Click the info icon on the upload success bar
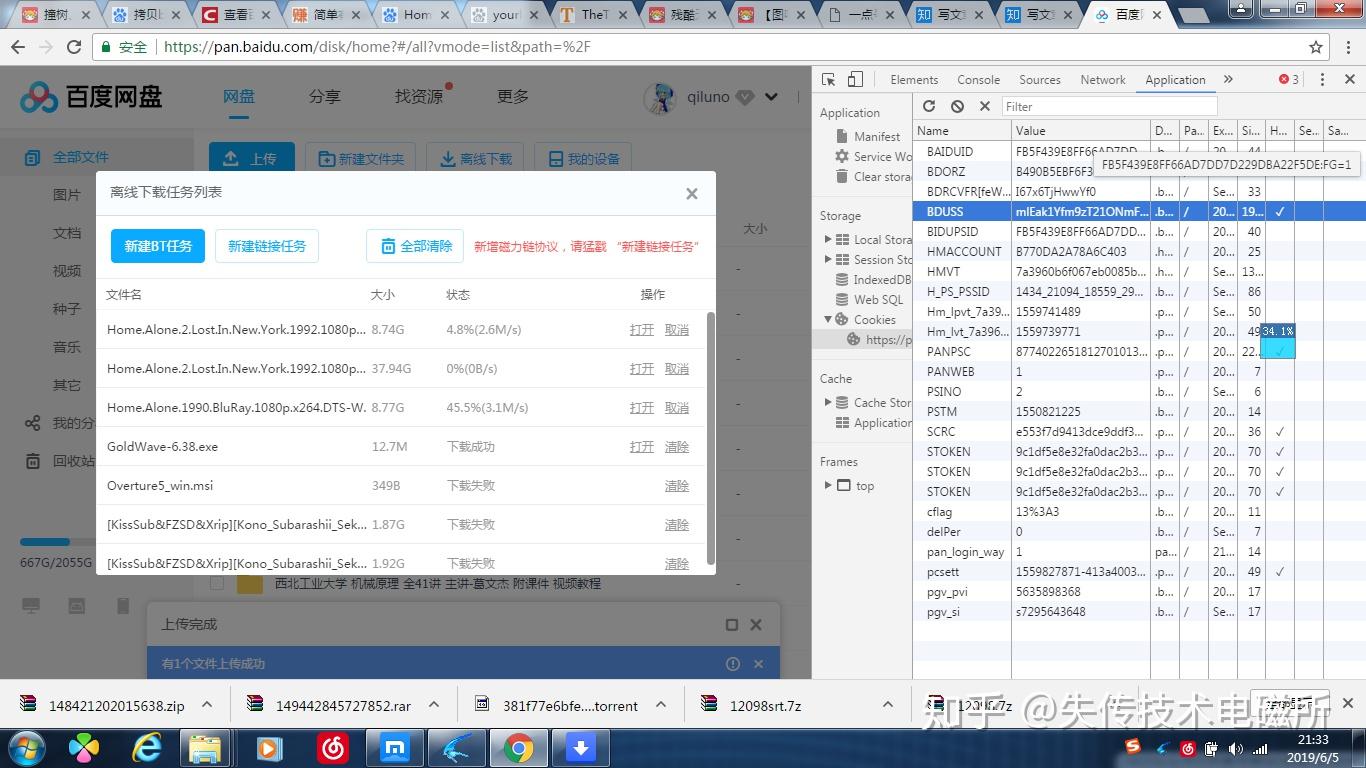Viewport: 1366px width, 768px height. point(733,664)
